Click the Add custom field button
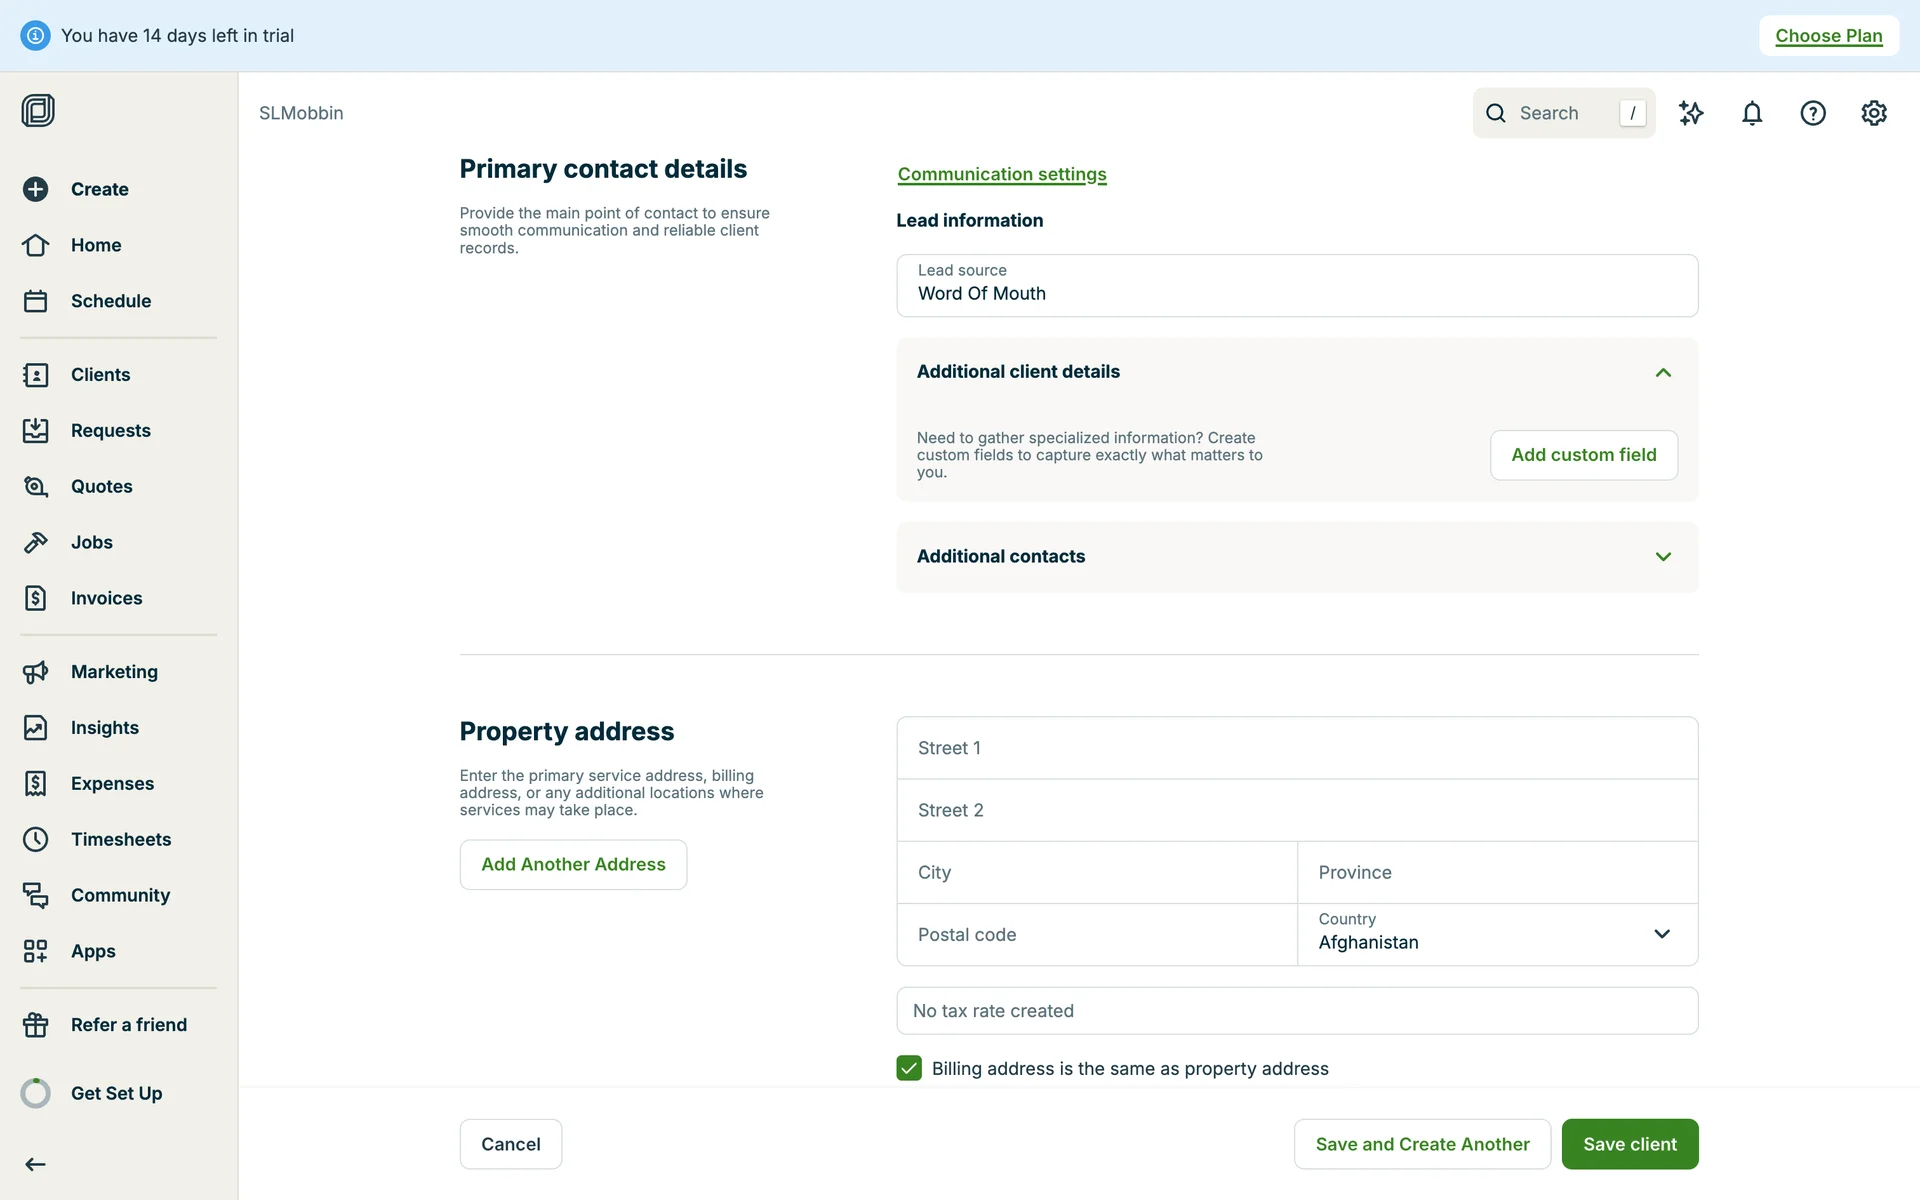The image size is (1920, 1200). 1583,455
